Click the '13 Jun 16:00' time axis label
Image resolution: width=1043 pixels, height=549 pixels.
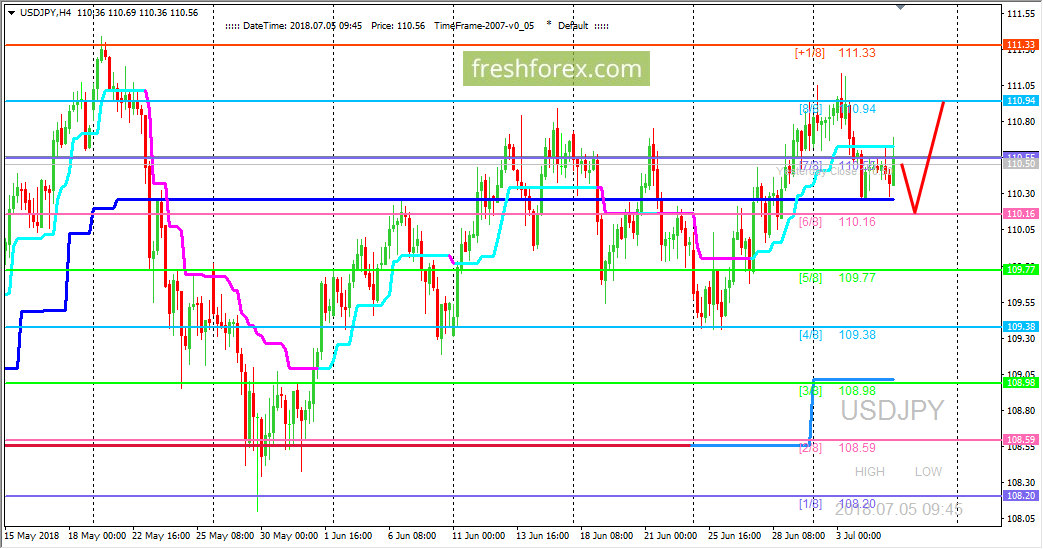(x=542, y=536)
